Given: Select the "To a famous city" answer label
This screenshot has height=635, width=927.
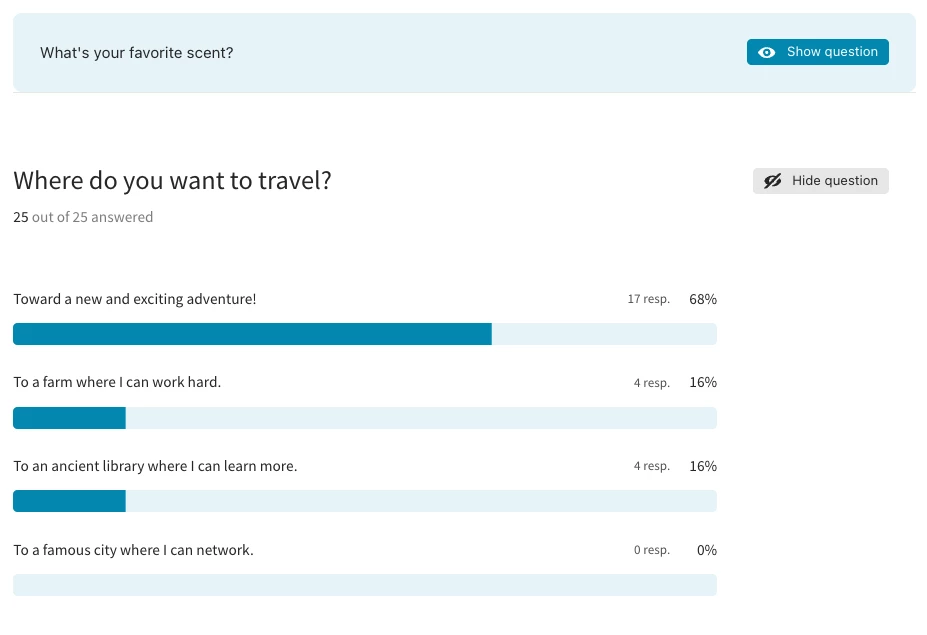Looking at the screenshot, I should [133, 550].
